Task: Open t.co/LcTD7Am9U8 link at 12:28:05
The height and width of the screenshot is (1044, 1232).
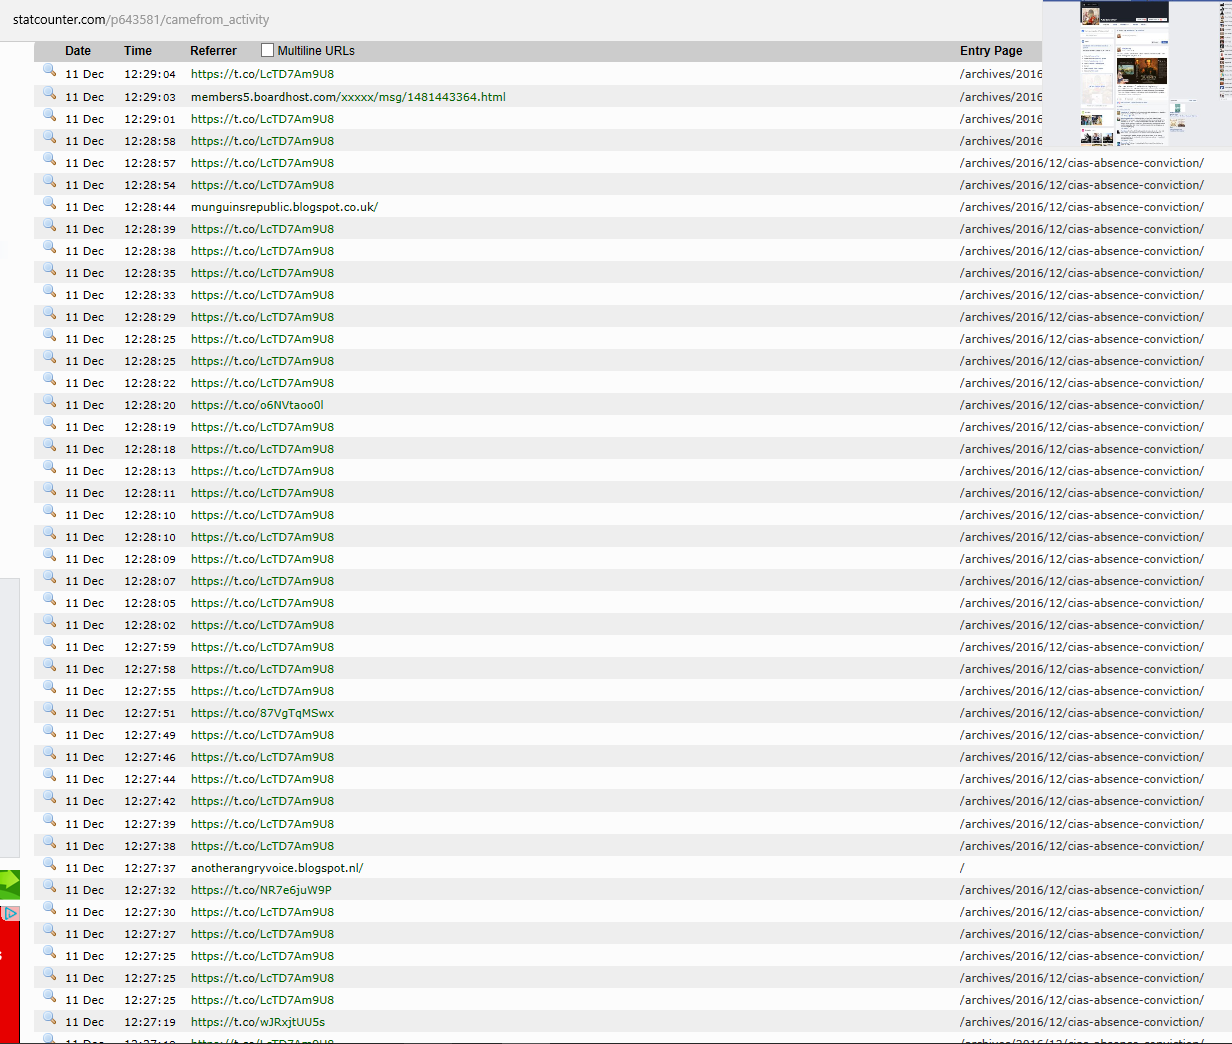Action: click(262, 603)
